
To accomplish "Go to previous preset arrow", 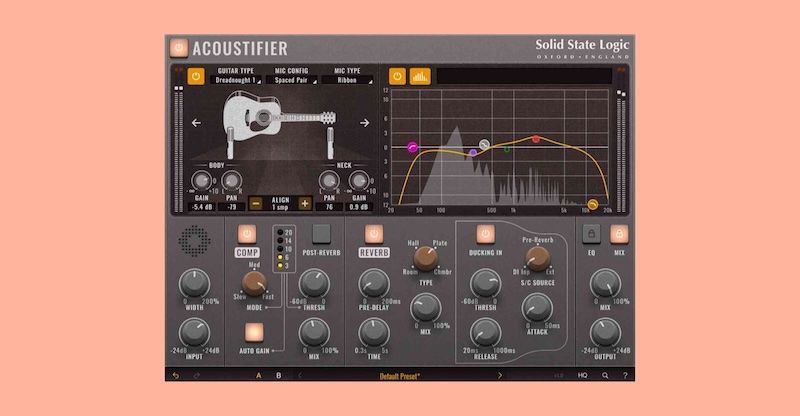I will [300, 376].
